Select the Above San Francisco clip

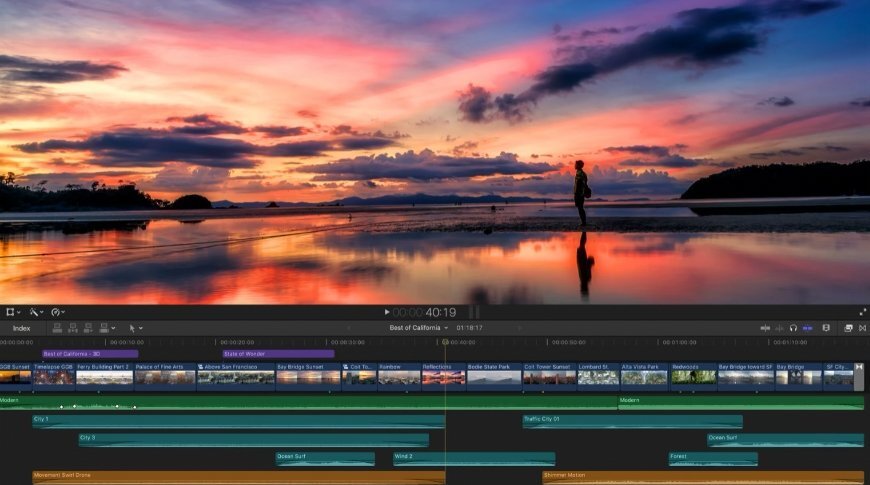coord(236,375)
